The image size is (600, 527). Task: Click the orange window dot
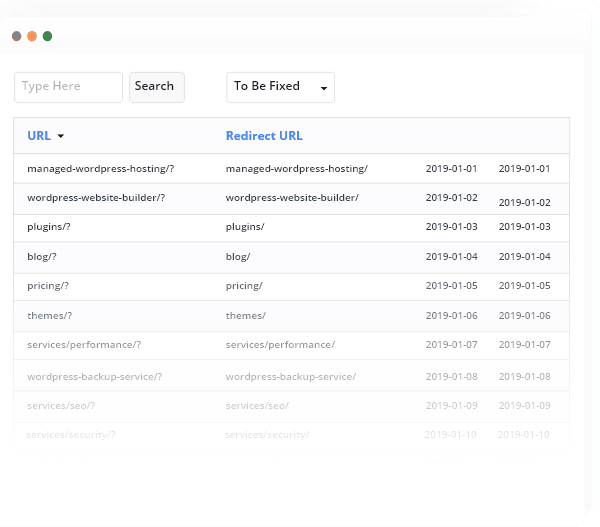(32, 36)
